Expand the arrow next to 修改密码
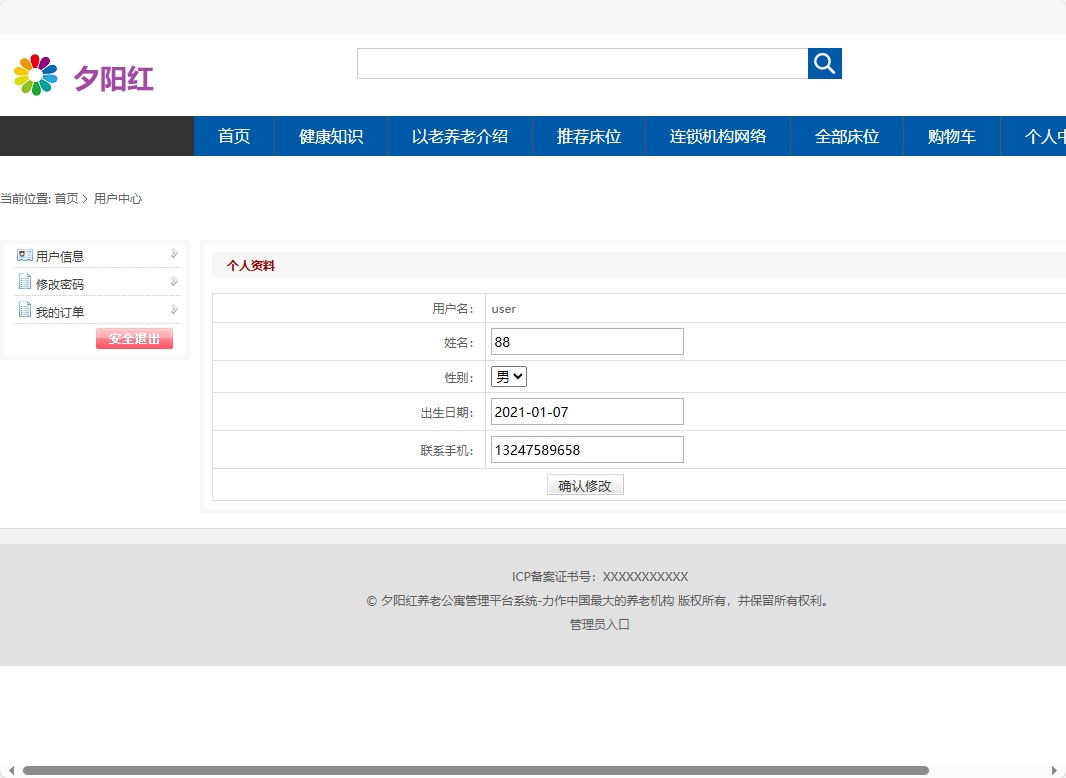Viewport: 1066px width, 778px height. [x=173, y=281]
